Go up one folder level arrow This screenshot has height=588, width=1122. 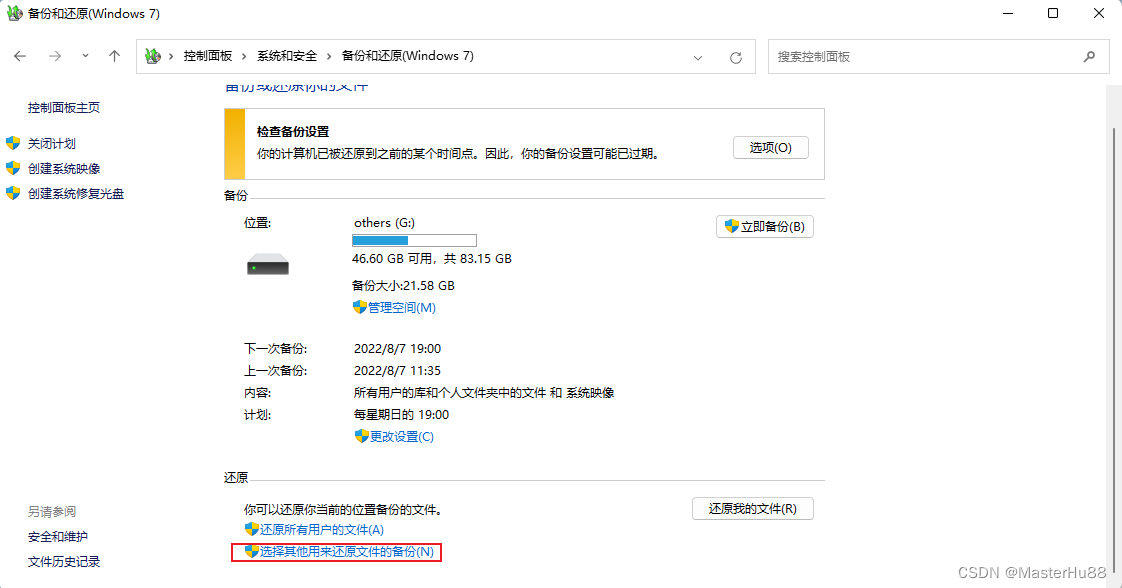(114, 56)
